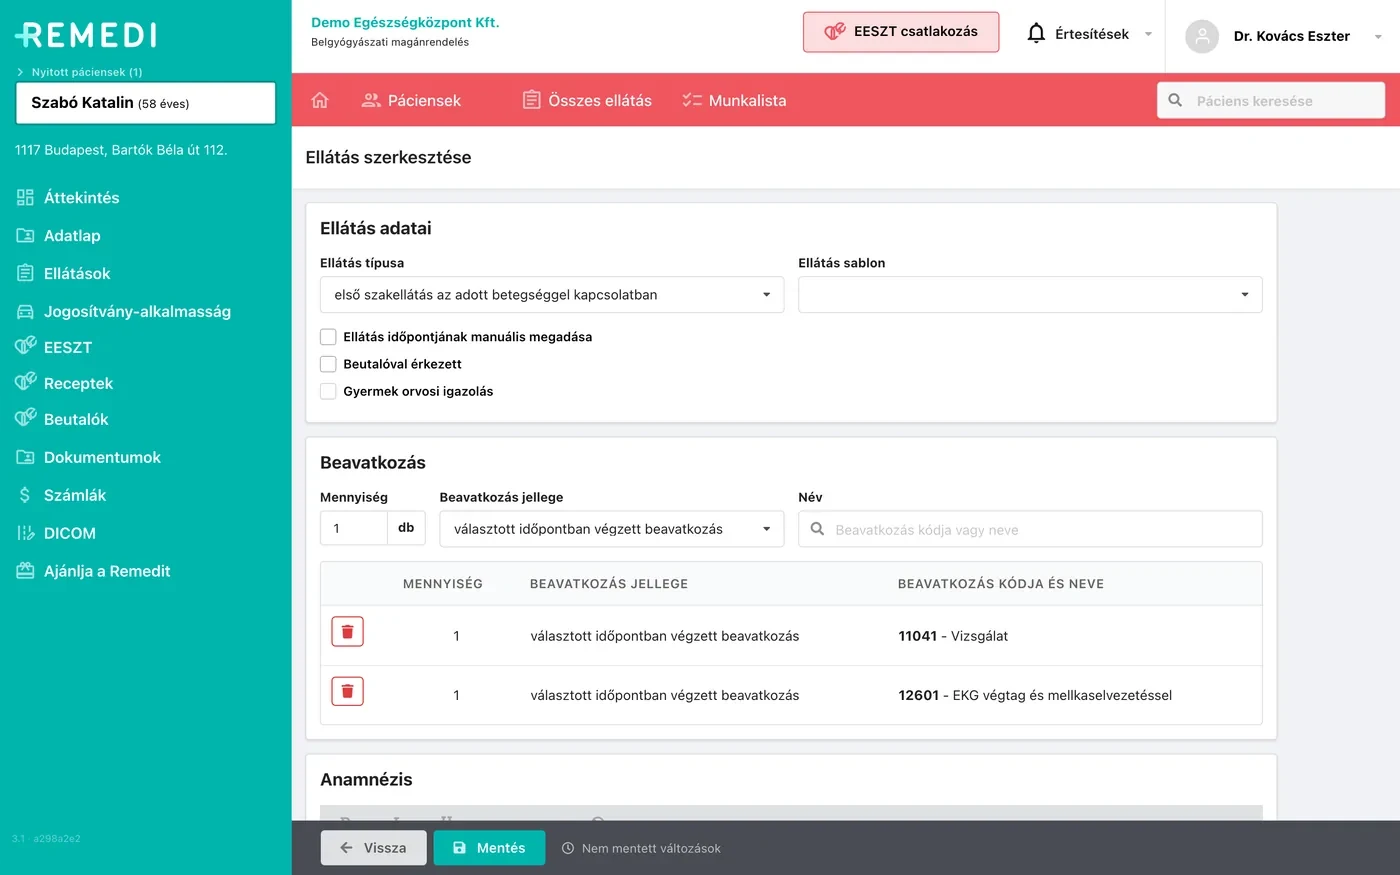This screenshot has height=875, width=1400.
Task: Click the Nem mentett változások status text
Action: 651,848
